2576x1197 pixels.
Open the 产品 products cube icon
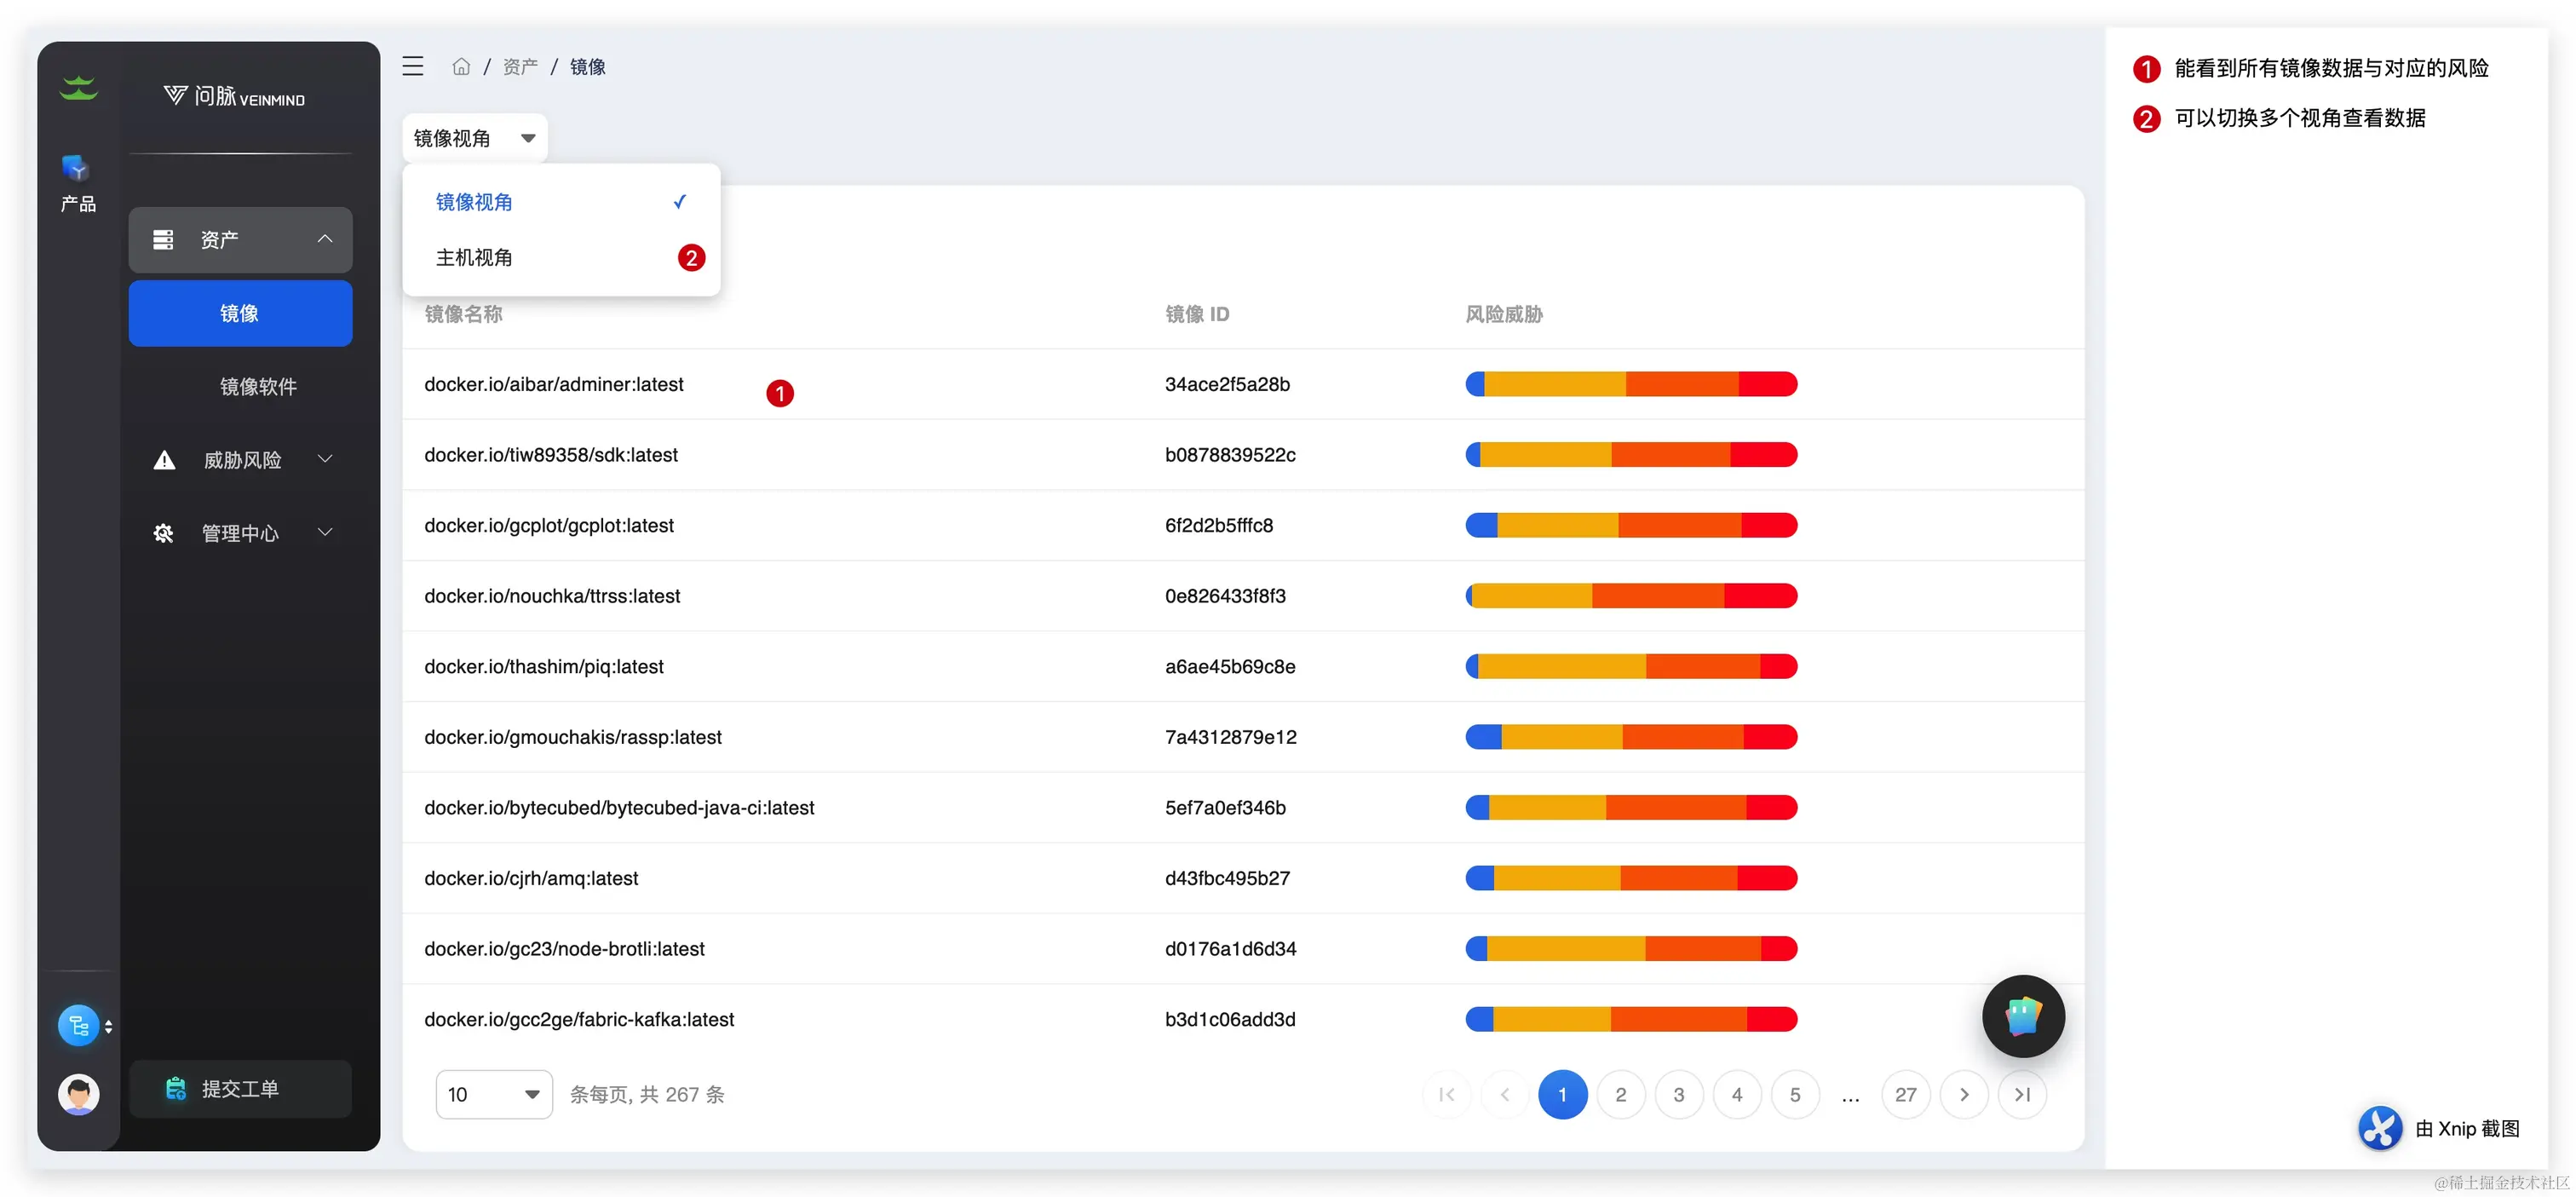click(x=77, y=169)
